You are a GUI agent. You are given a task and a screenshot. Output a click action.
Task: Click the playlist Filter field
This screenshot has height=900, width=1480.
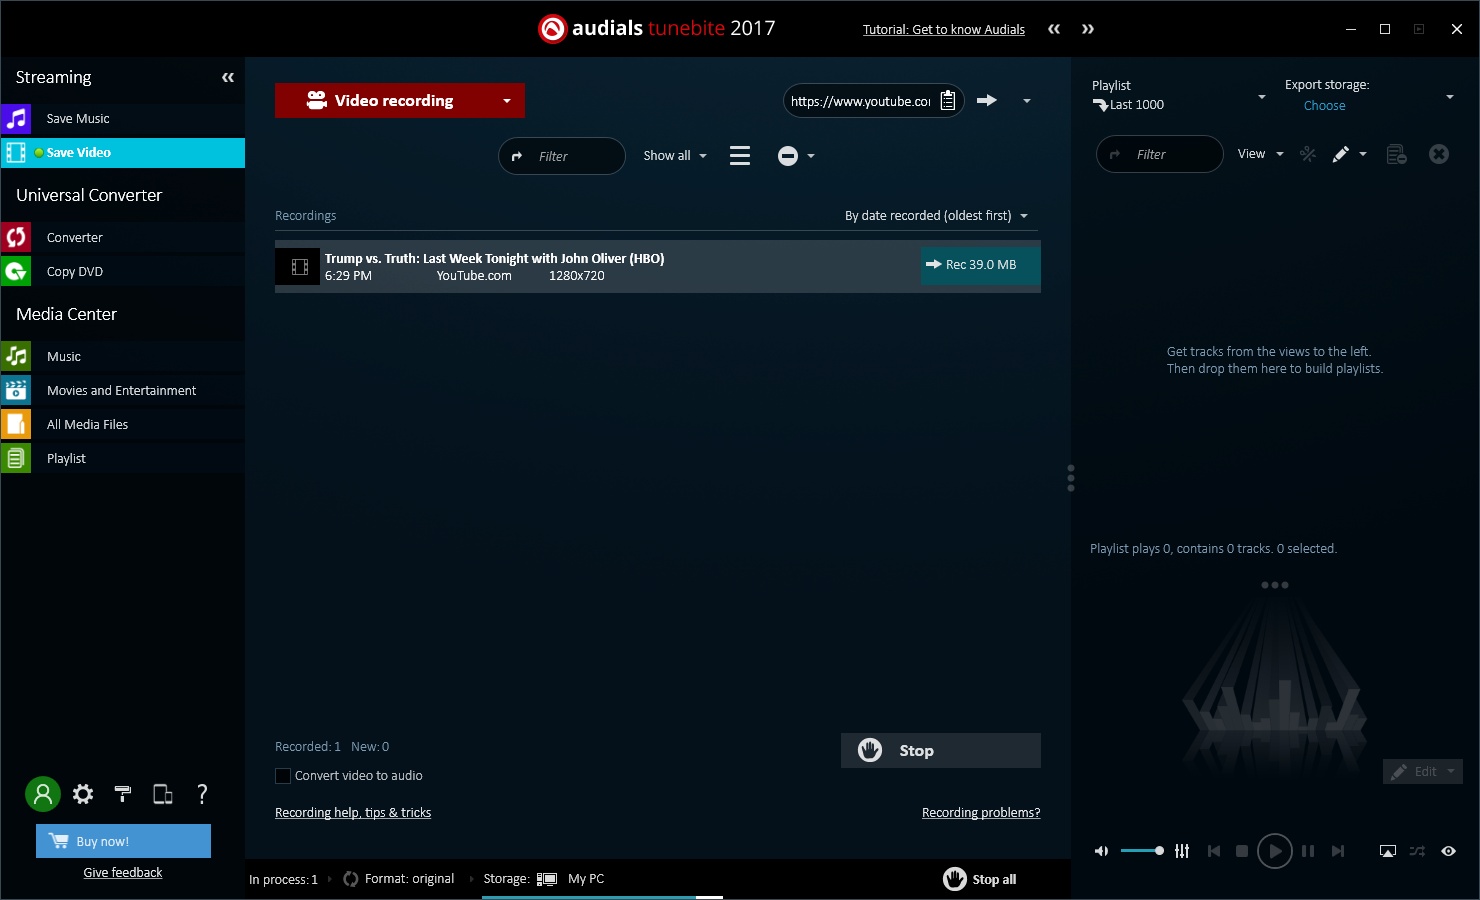pos(1160,154)
